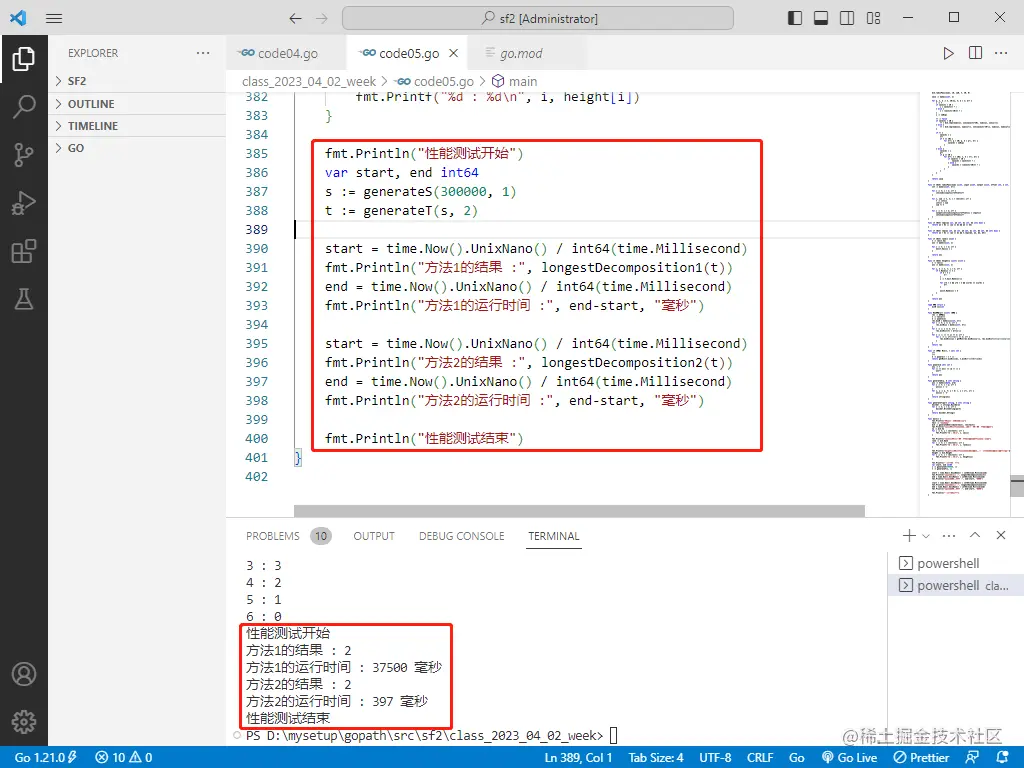The height and width of the screenshot is (768, 1024).
Task: Expand the TIMELINE section
Action: [x=137, y=125]
